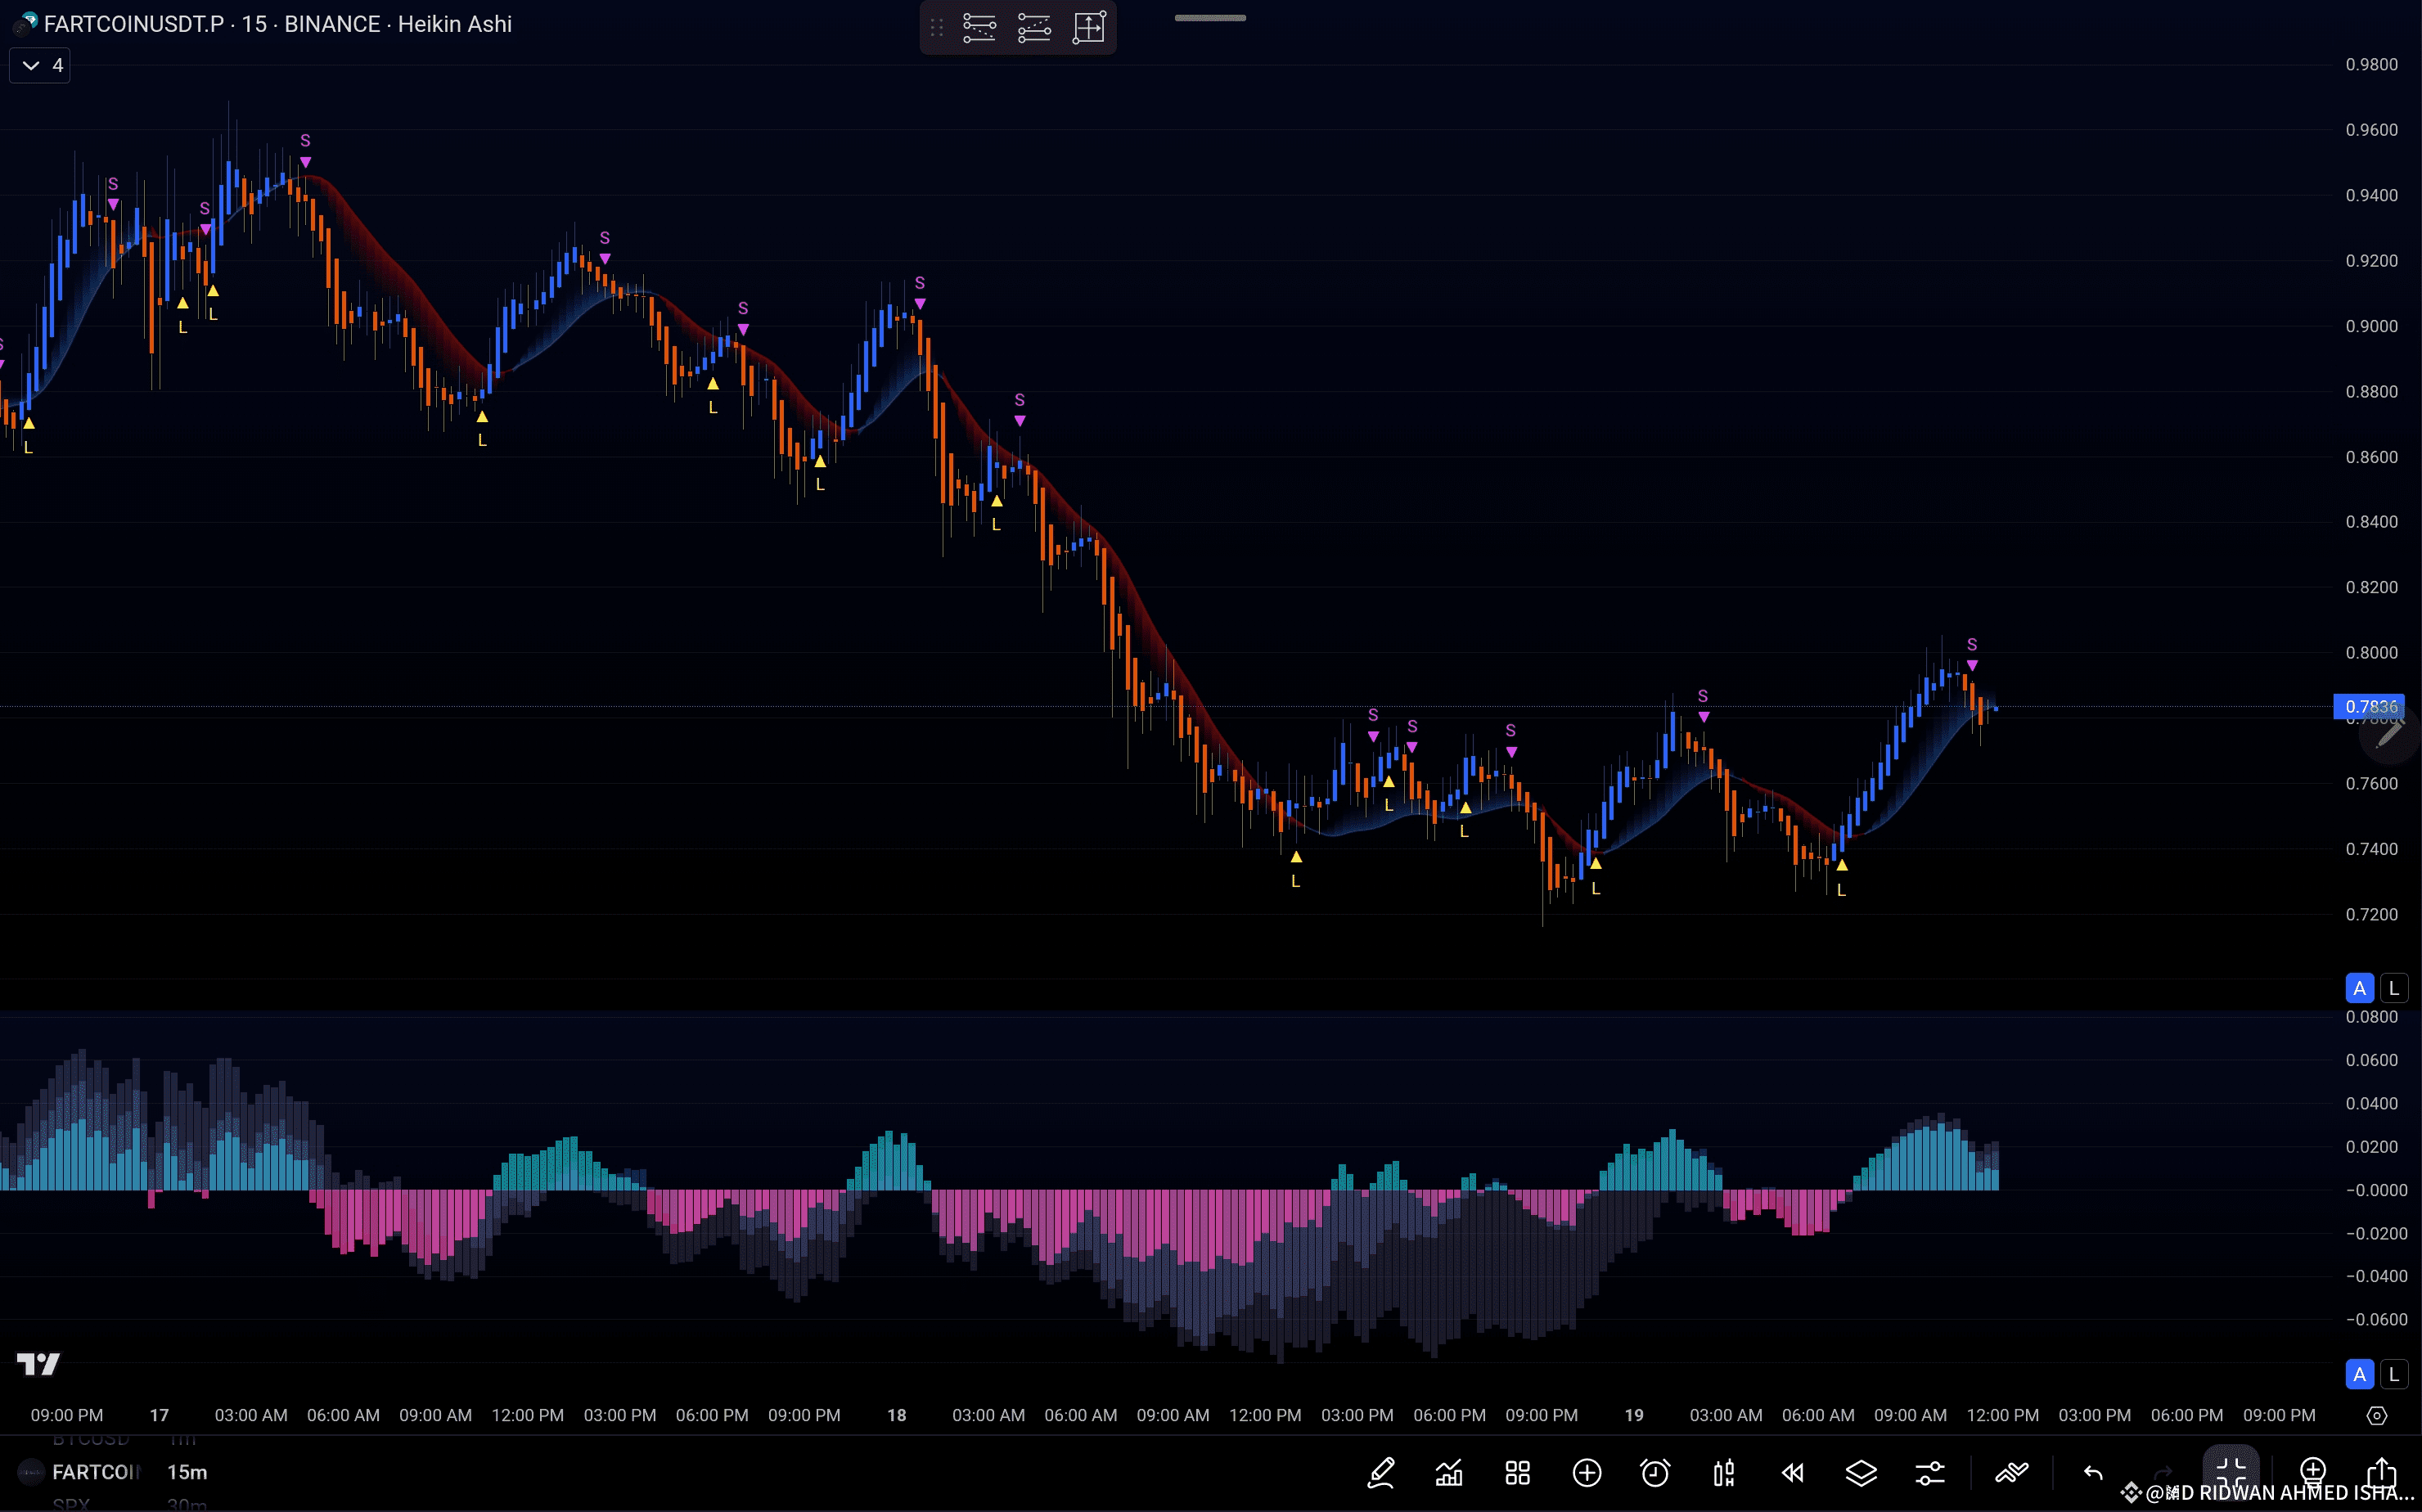Open the four-square layout grid
The width and height of the screenshot is (2422, 1512).
(x=1518, y=1473)
